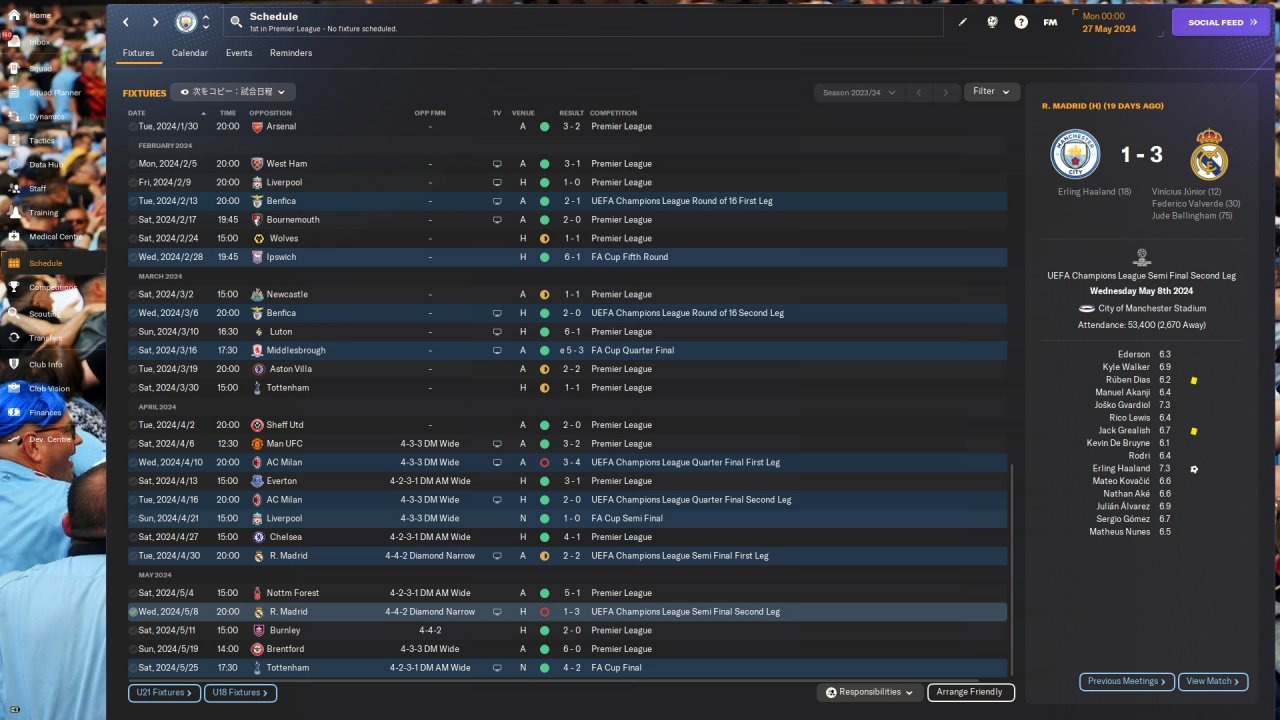
Task: Toggle the select circle on the Arsenal fixture row
Action: tap(133, 127)
